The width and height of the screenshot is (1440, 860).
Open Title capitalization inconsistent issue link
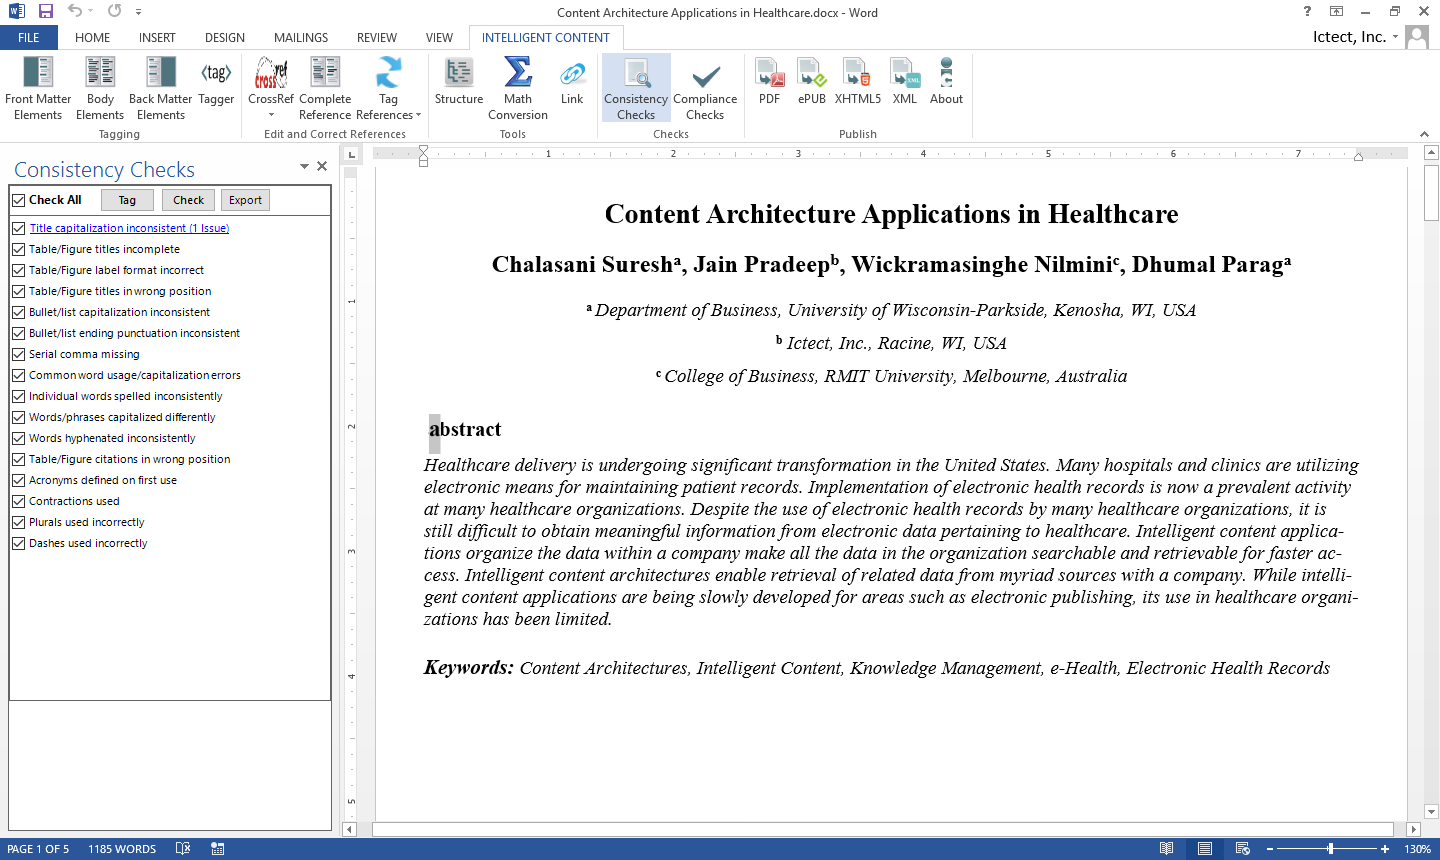(129, 228)
